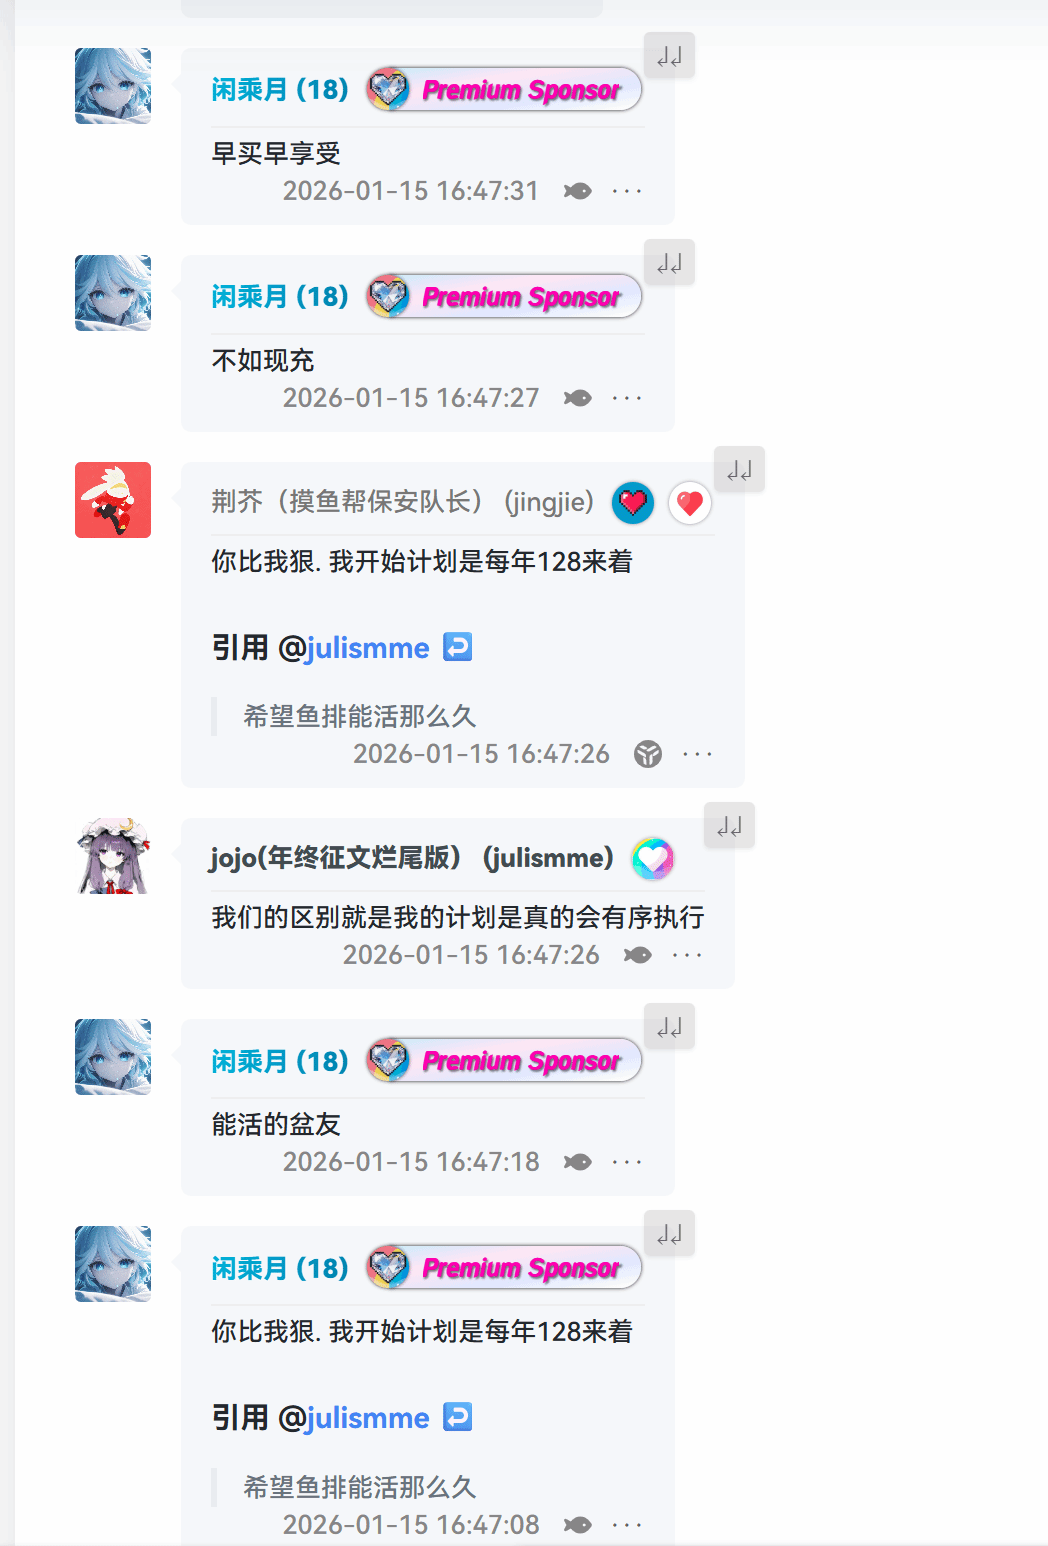Viewport: 1048px width, 1546px height.
Task: Open the more options menu on the 不如现充 message
Action: pos(627,398)
